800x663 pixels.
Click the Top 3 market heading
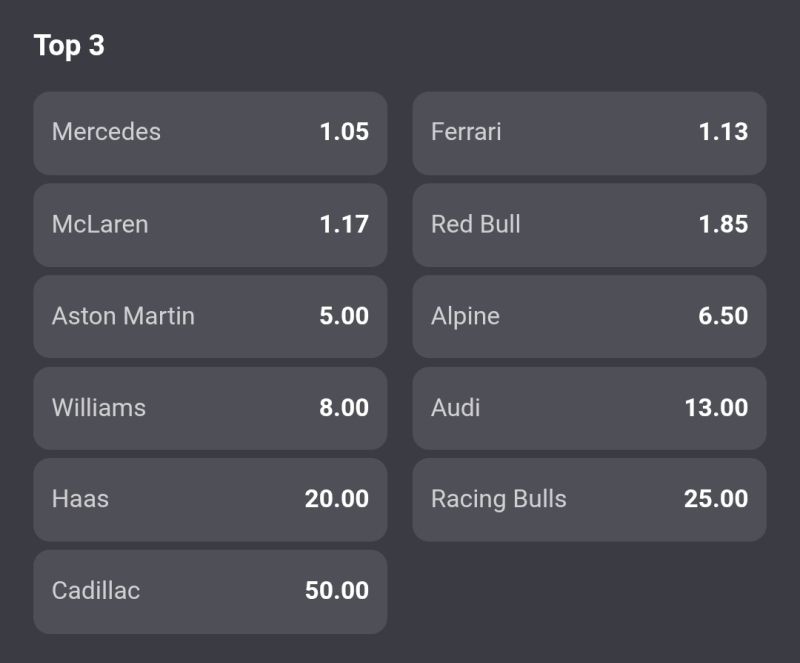[x=69, y=46]
